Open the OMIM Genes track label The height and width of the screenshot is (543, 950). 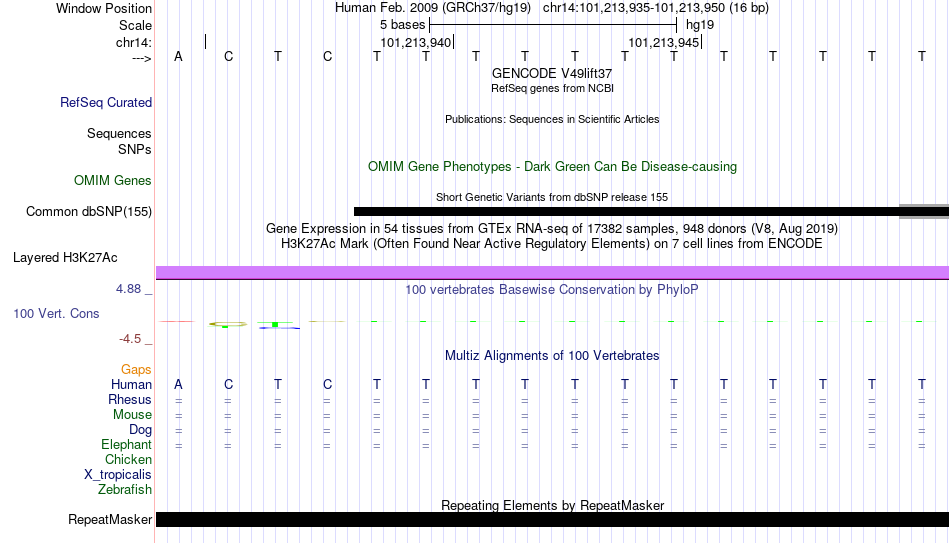(x=113, y=181)
